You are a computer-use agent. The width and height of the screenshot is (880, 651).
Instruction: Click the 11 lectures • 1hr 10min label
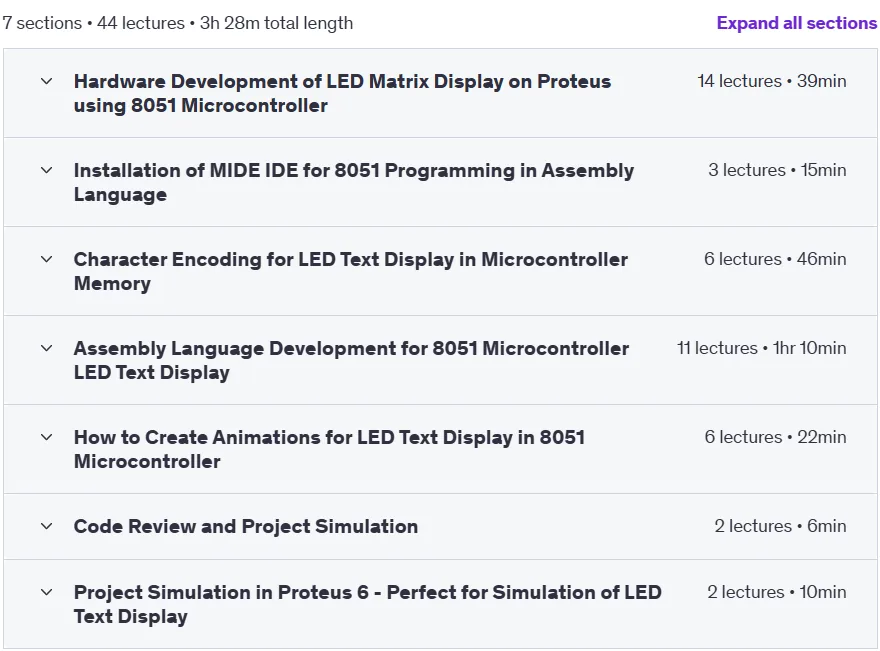tap(762, 348)
